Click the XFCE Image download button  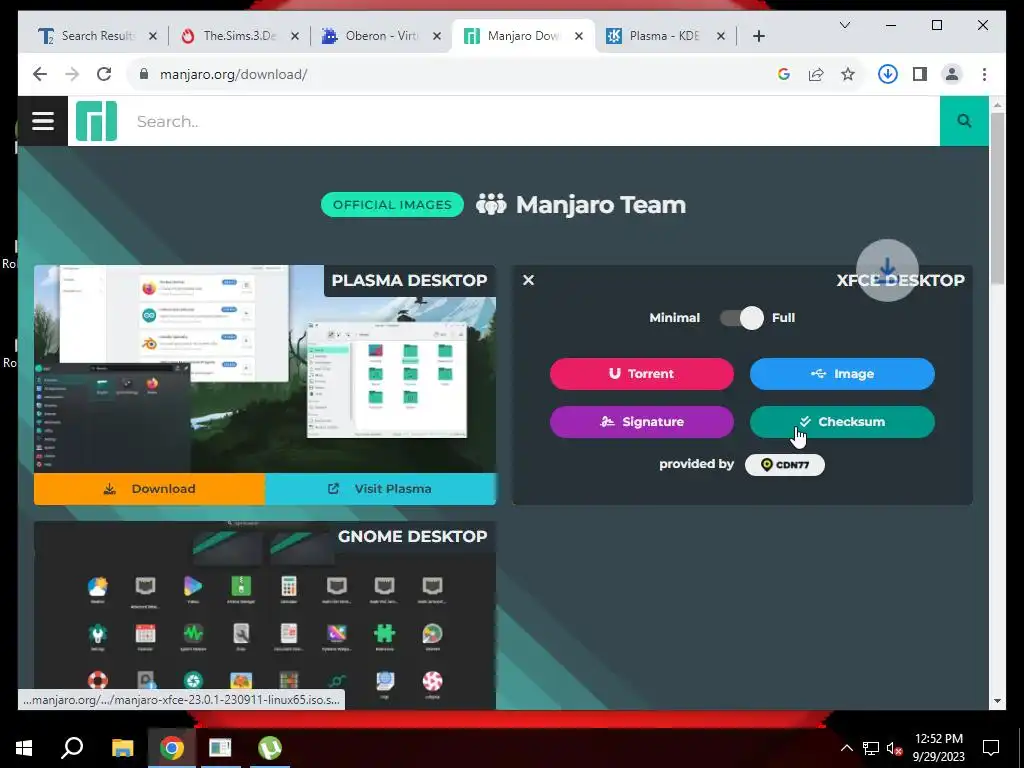(842, 374)
